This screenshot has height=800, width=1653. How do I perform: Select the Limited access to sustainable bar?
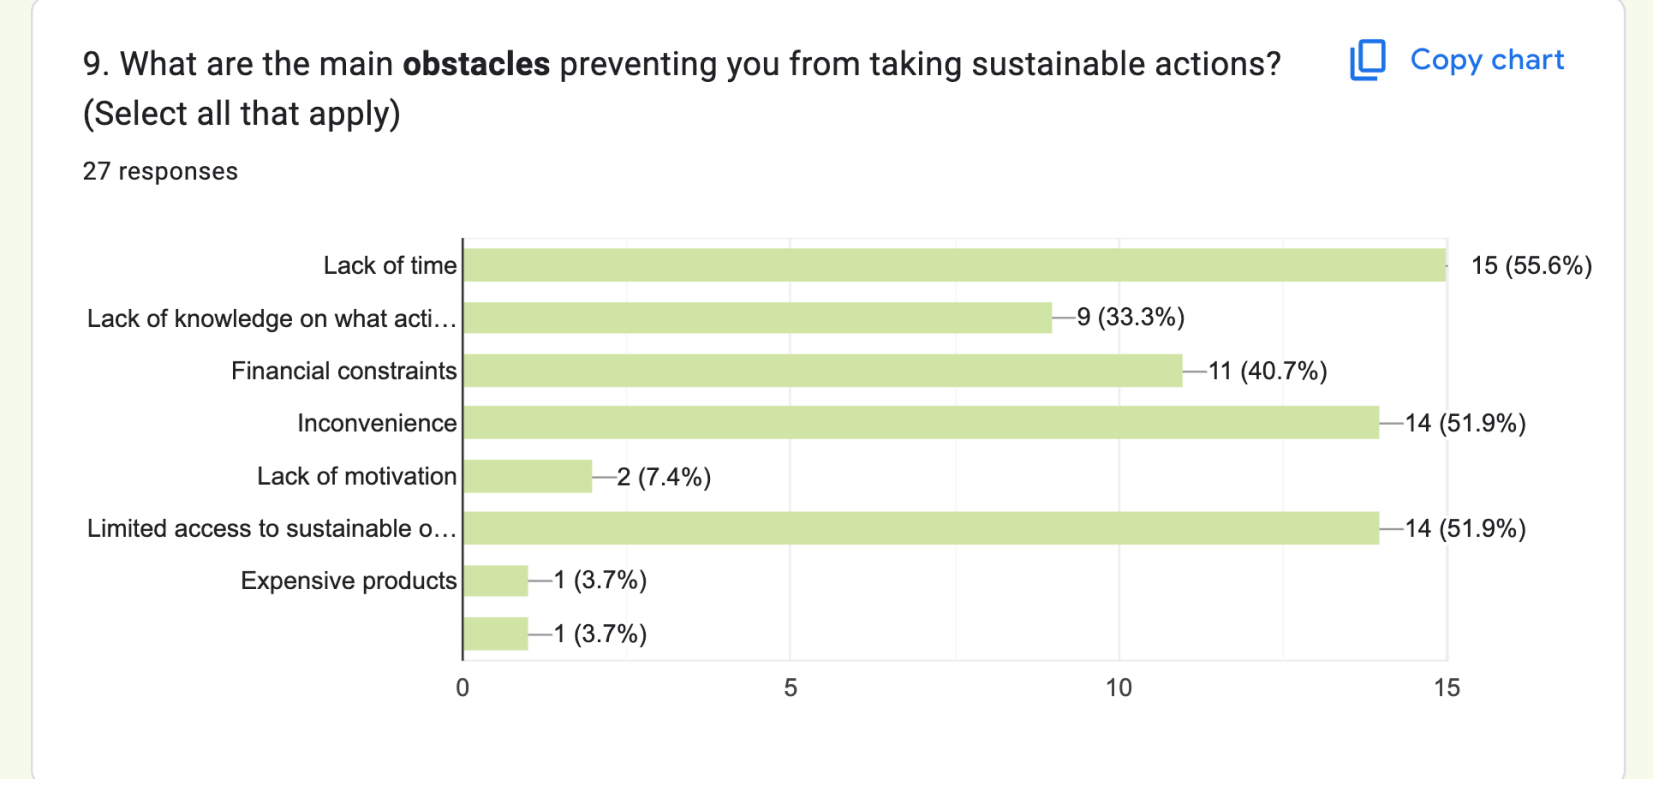click(x=921, y=528)
